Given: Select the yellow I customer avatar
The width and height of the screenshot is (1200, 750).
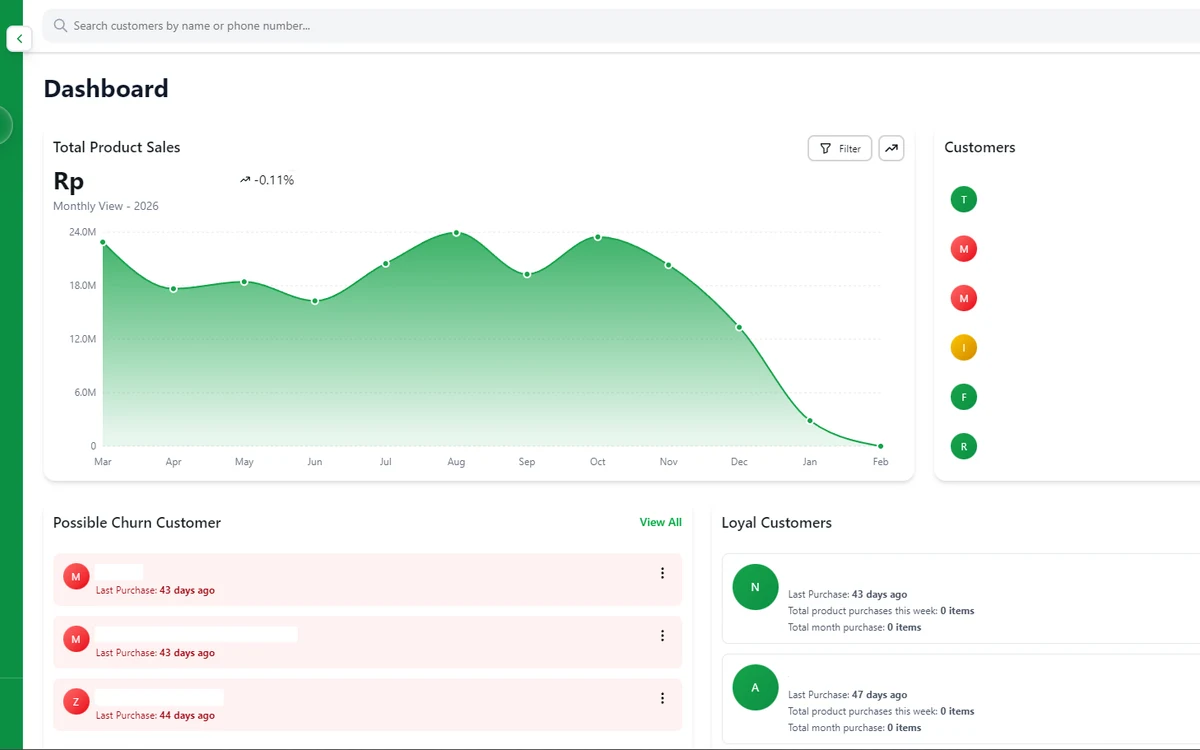Looking at the screenshot, I should 964,348.
